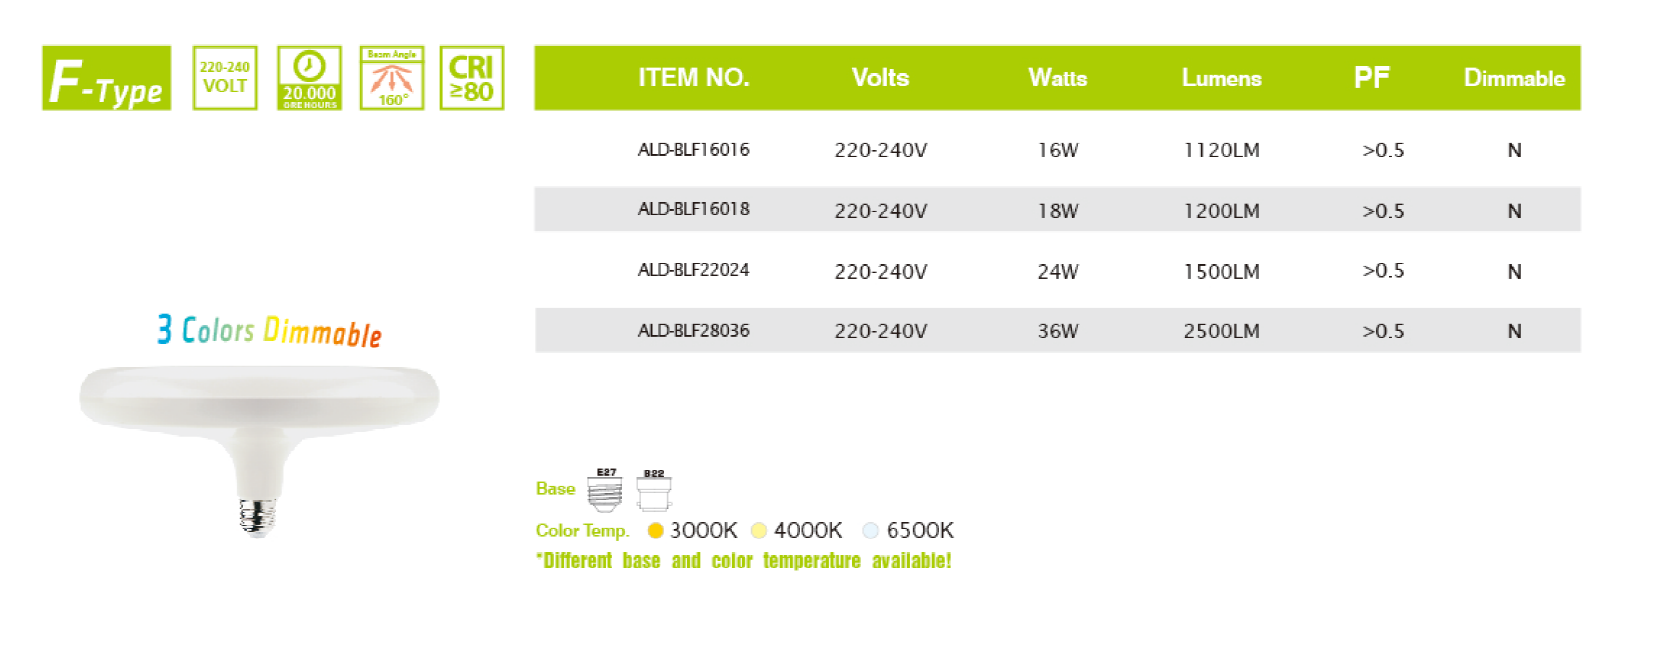Select the 6500K color swatch
1674x665 pixels.
pos(871,531)
